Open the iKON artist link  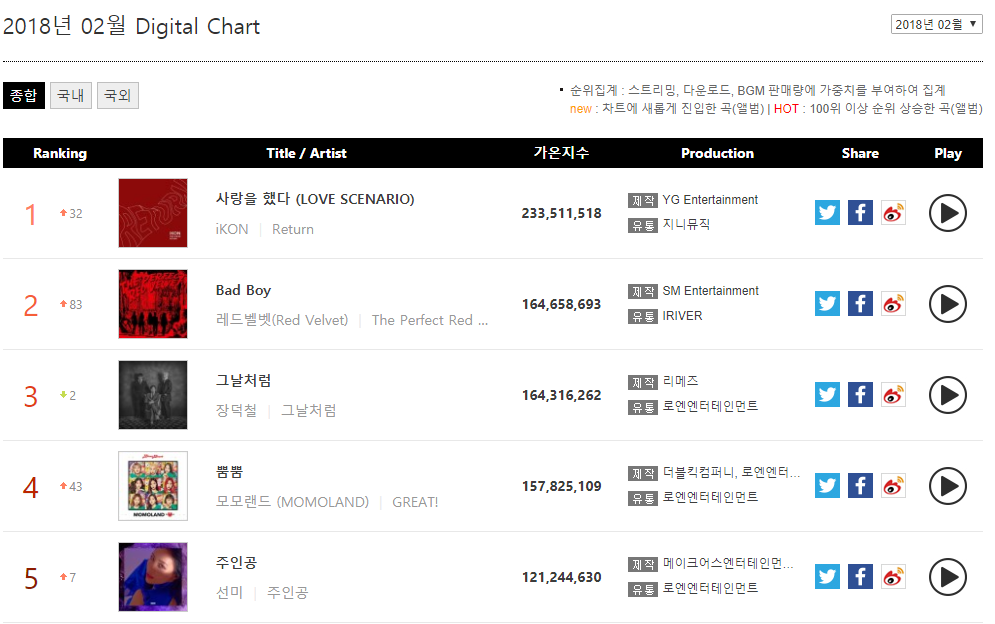point(232,229)
